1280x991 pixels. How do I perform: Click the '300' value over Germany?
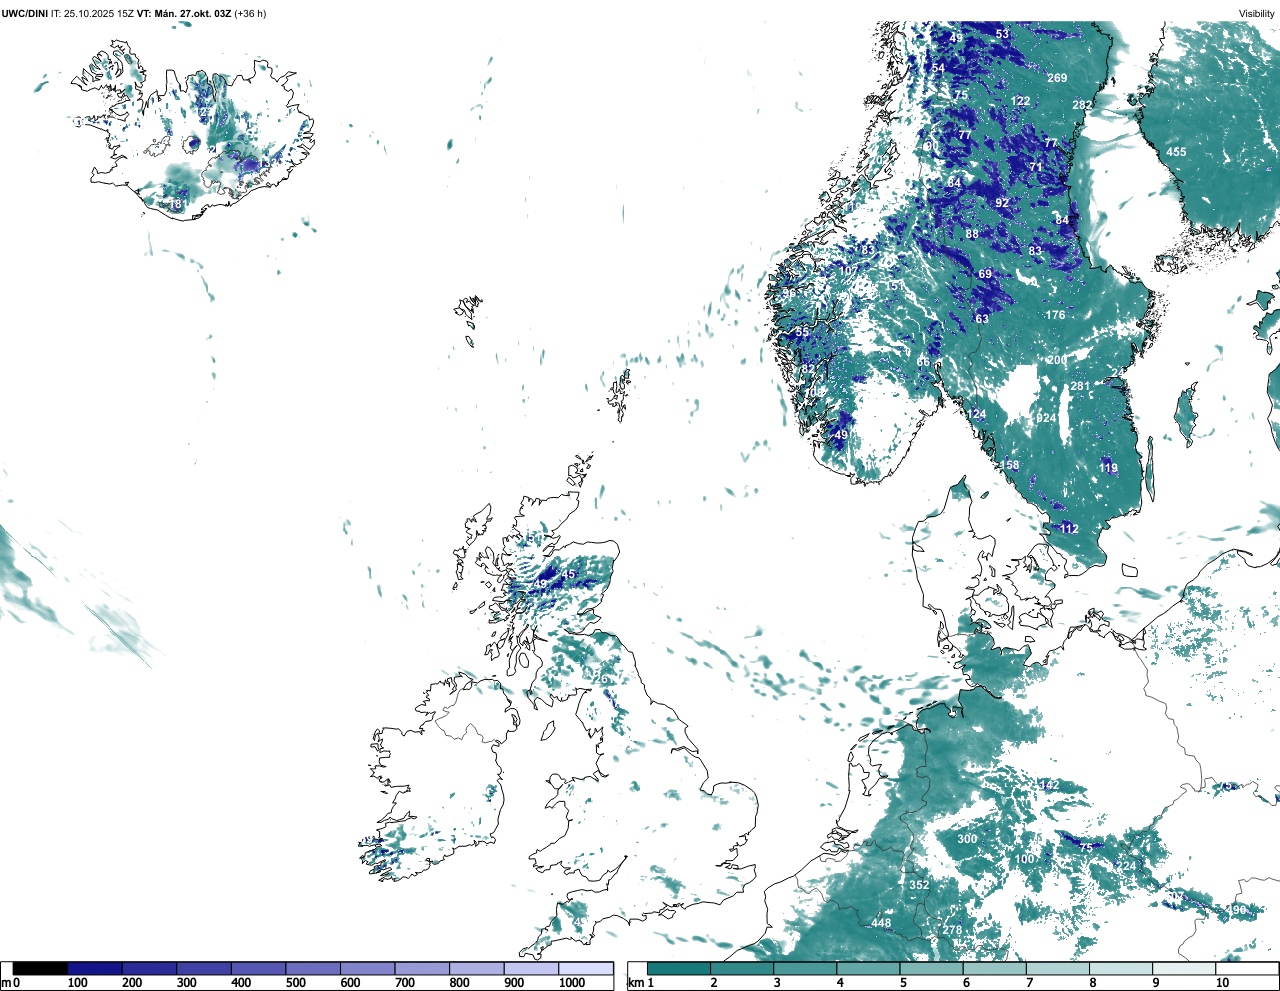[967, 839]
